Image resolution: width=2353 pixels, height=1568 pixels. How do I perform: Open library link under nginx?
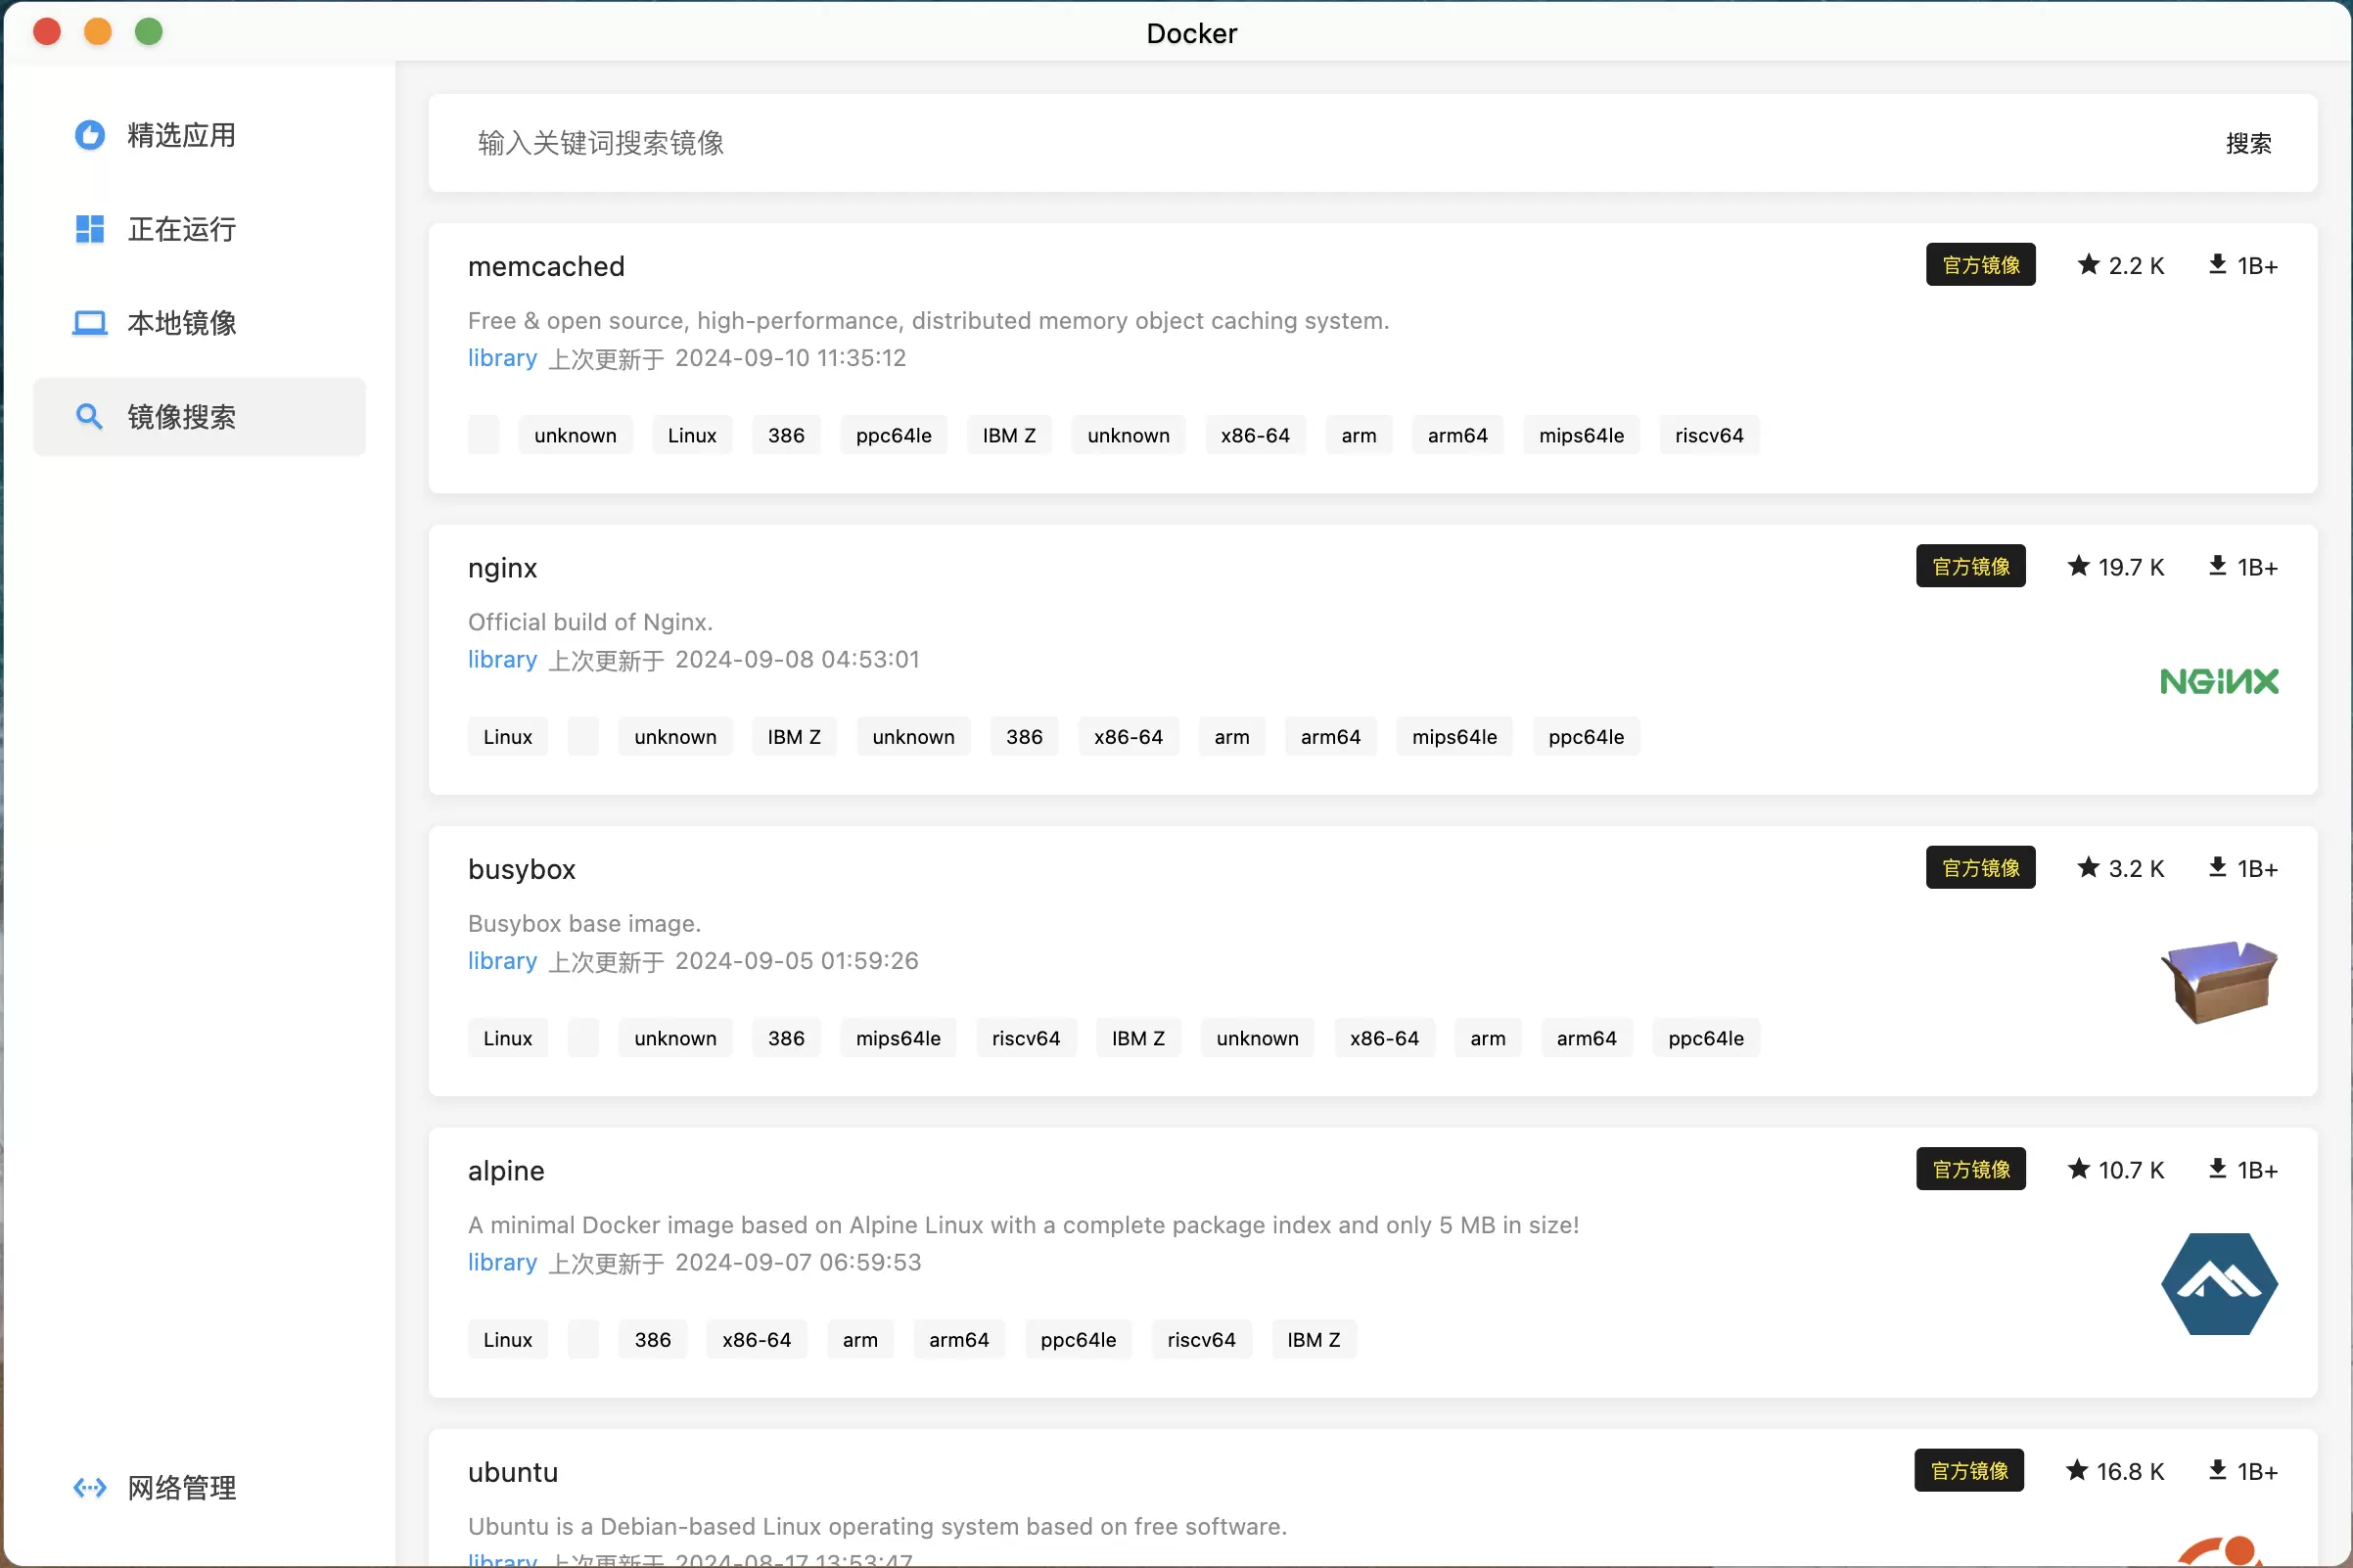point(502,660)
